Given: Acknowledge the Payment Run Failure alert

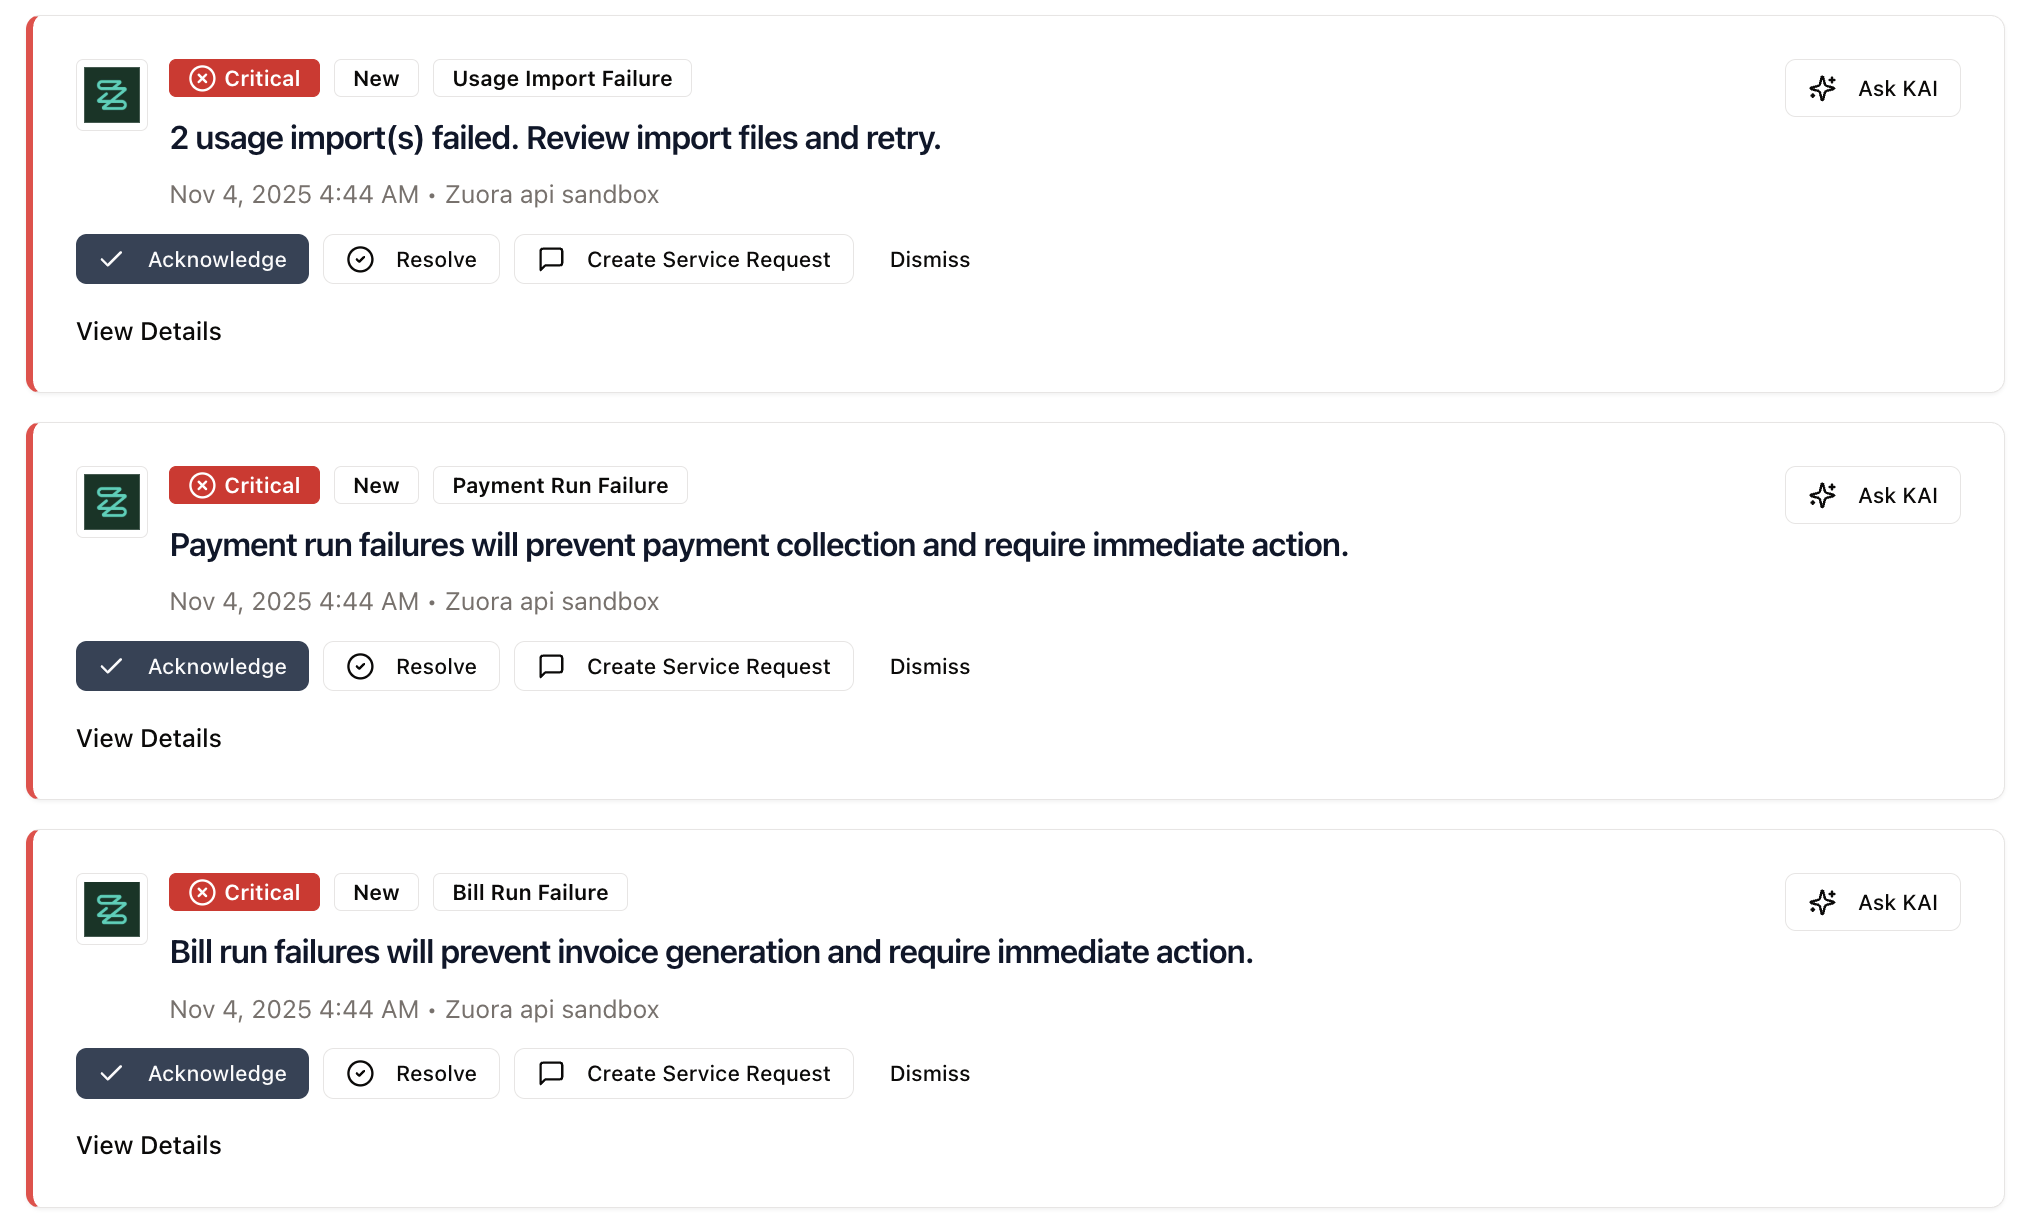Looking at the screenshot, I should pyautogui.click(x=192, y=666).
